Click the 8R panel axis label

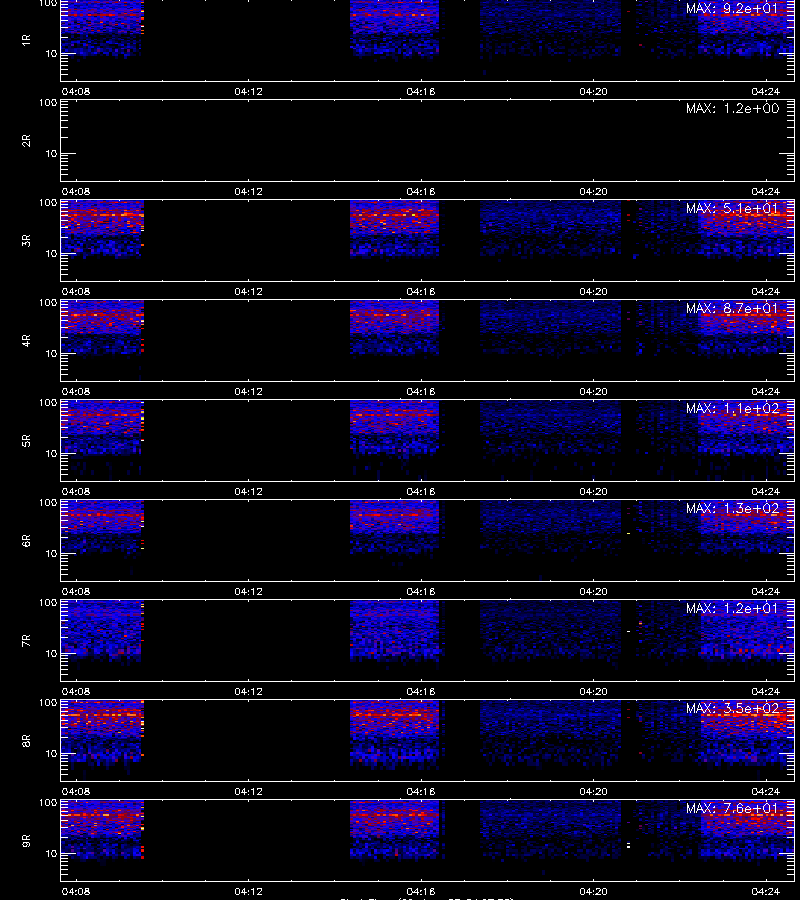tap(26, 740)
